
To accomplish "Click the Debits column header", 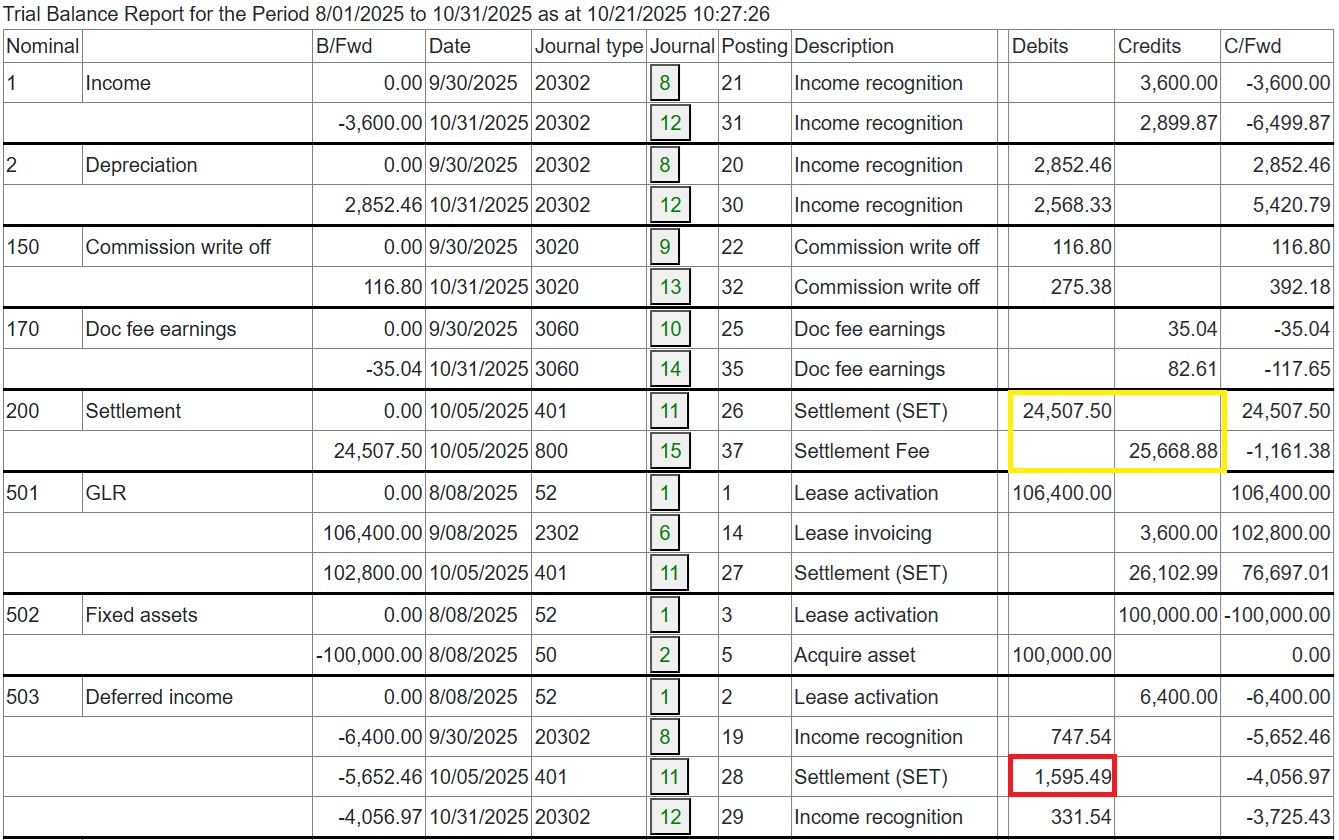I will 1040,46.
